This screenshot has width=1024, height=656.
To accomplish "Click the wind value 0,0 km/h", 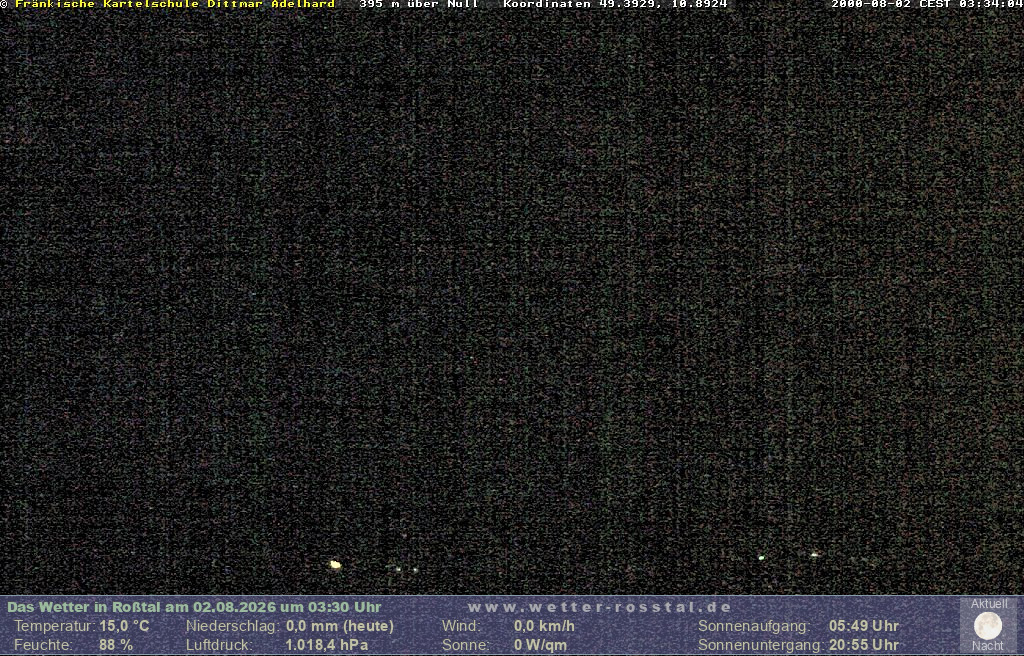I will click(x=544, y=626).
